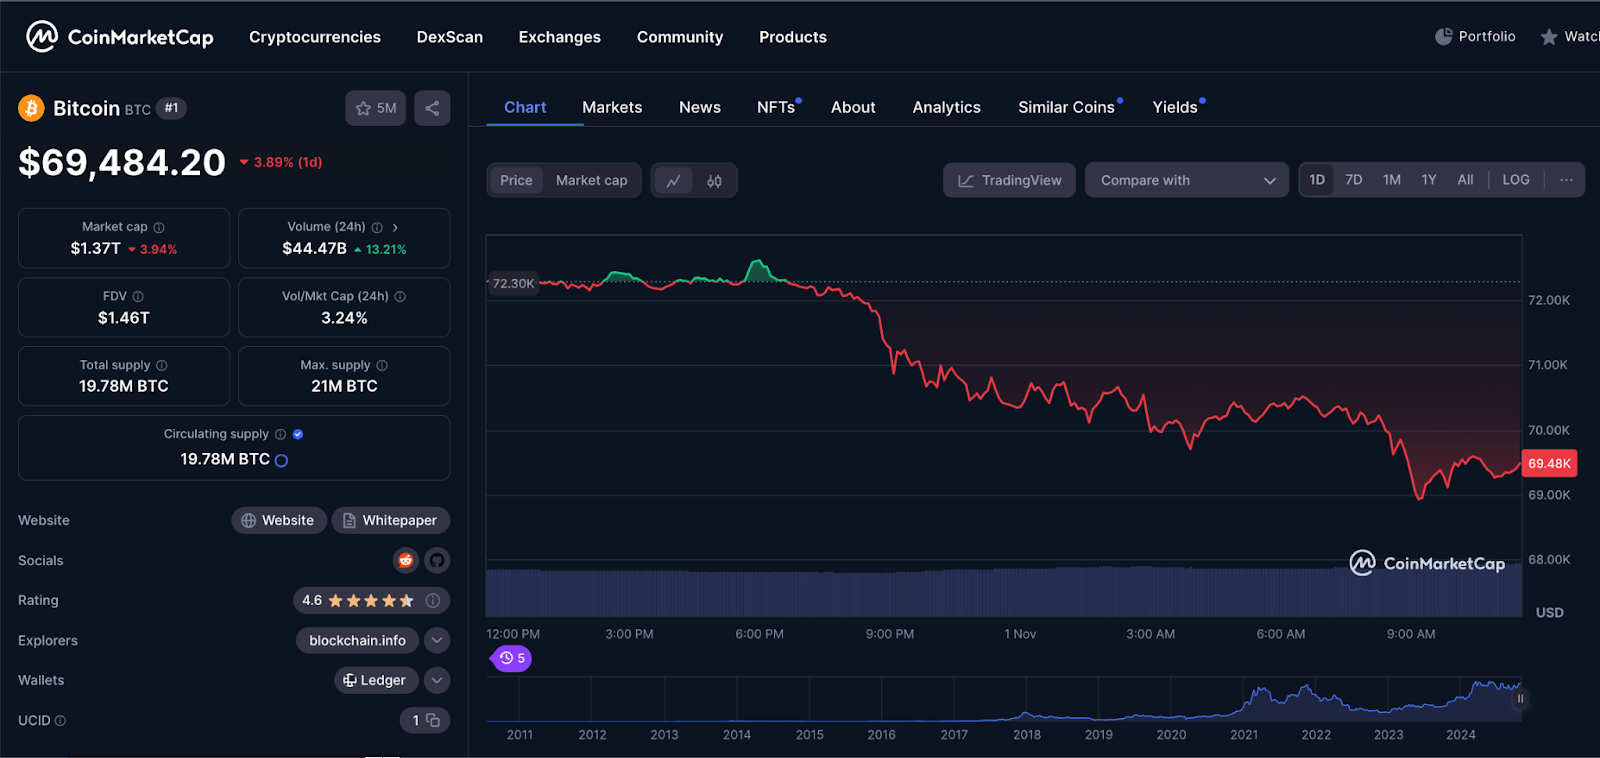Open the Compare with dropdown
This screenshot has width=1600, height=758.
[x=1187, y=180]
